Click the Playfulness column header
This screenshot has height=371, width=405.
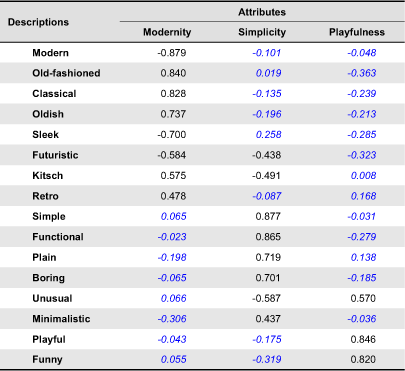357,32
